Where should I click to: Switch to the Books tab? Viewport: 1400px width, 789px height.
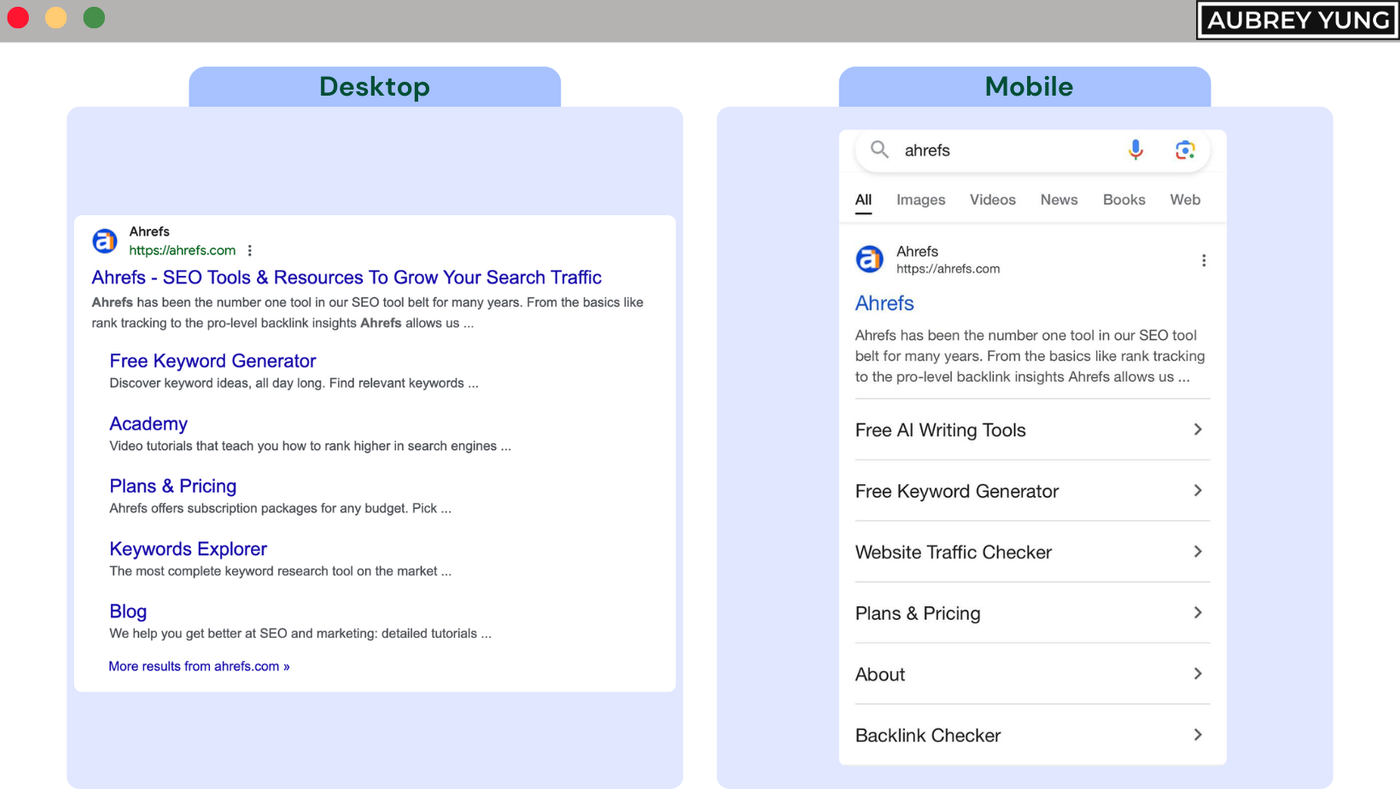coord(1123,199)
